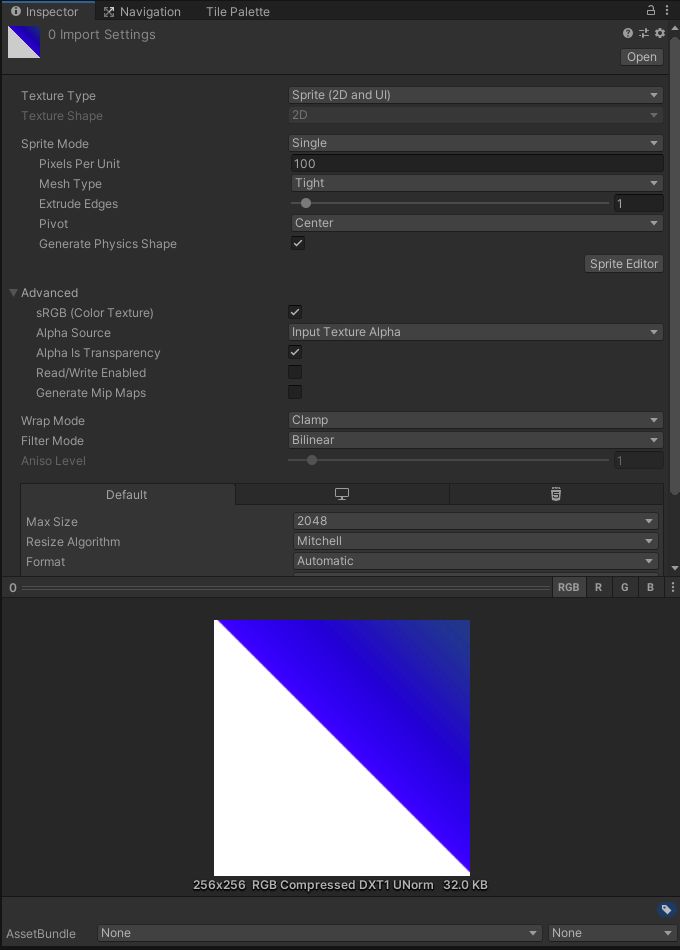
Task: Open the Filter Mode dropdown
Action: coord(476,440)
